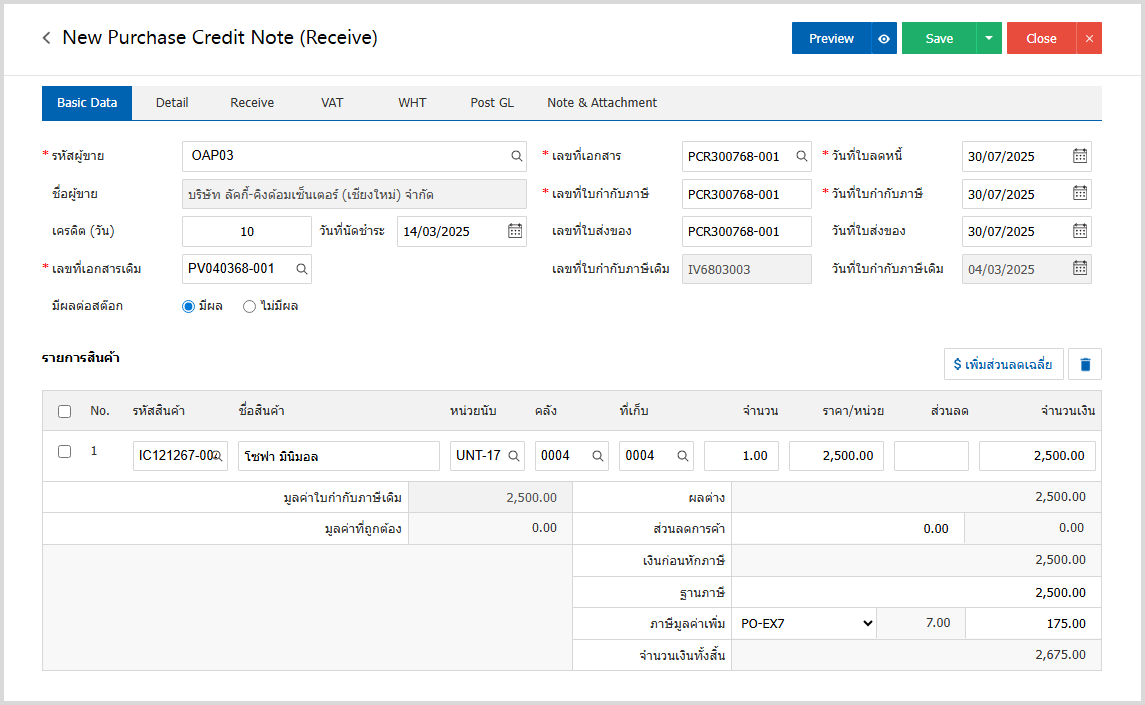This screenshot has height=705, width=1145.
Task: Click search icon in document number field
Action: pyautogui.click(x=801, y=156)
